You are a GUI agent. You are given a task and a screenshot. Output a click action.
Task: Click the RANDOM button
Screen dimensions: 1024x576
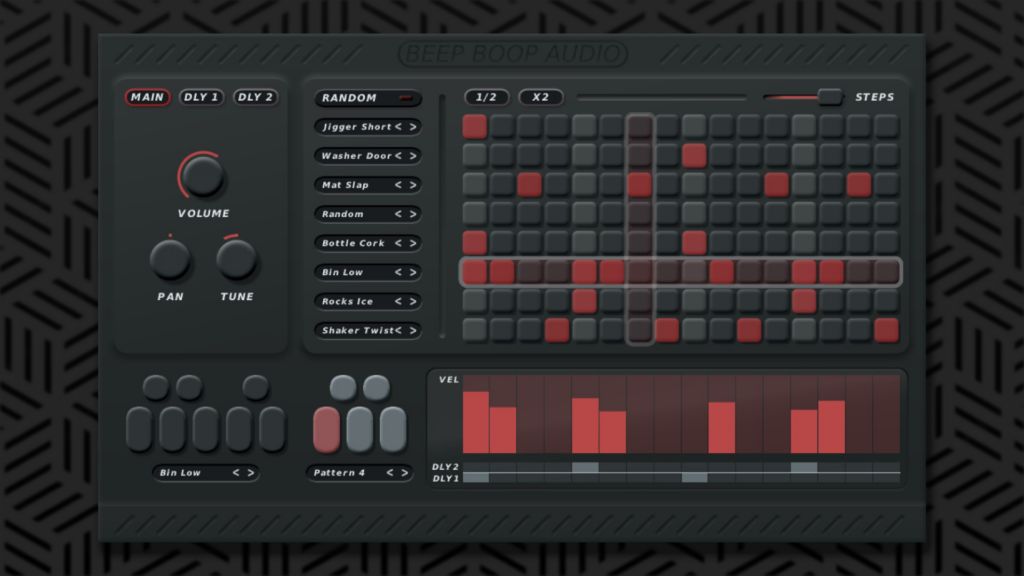(x=368, y=98)
